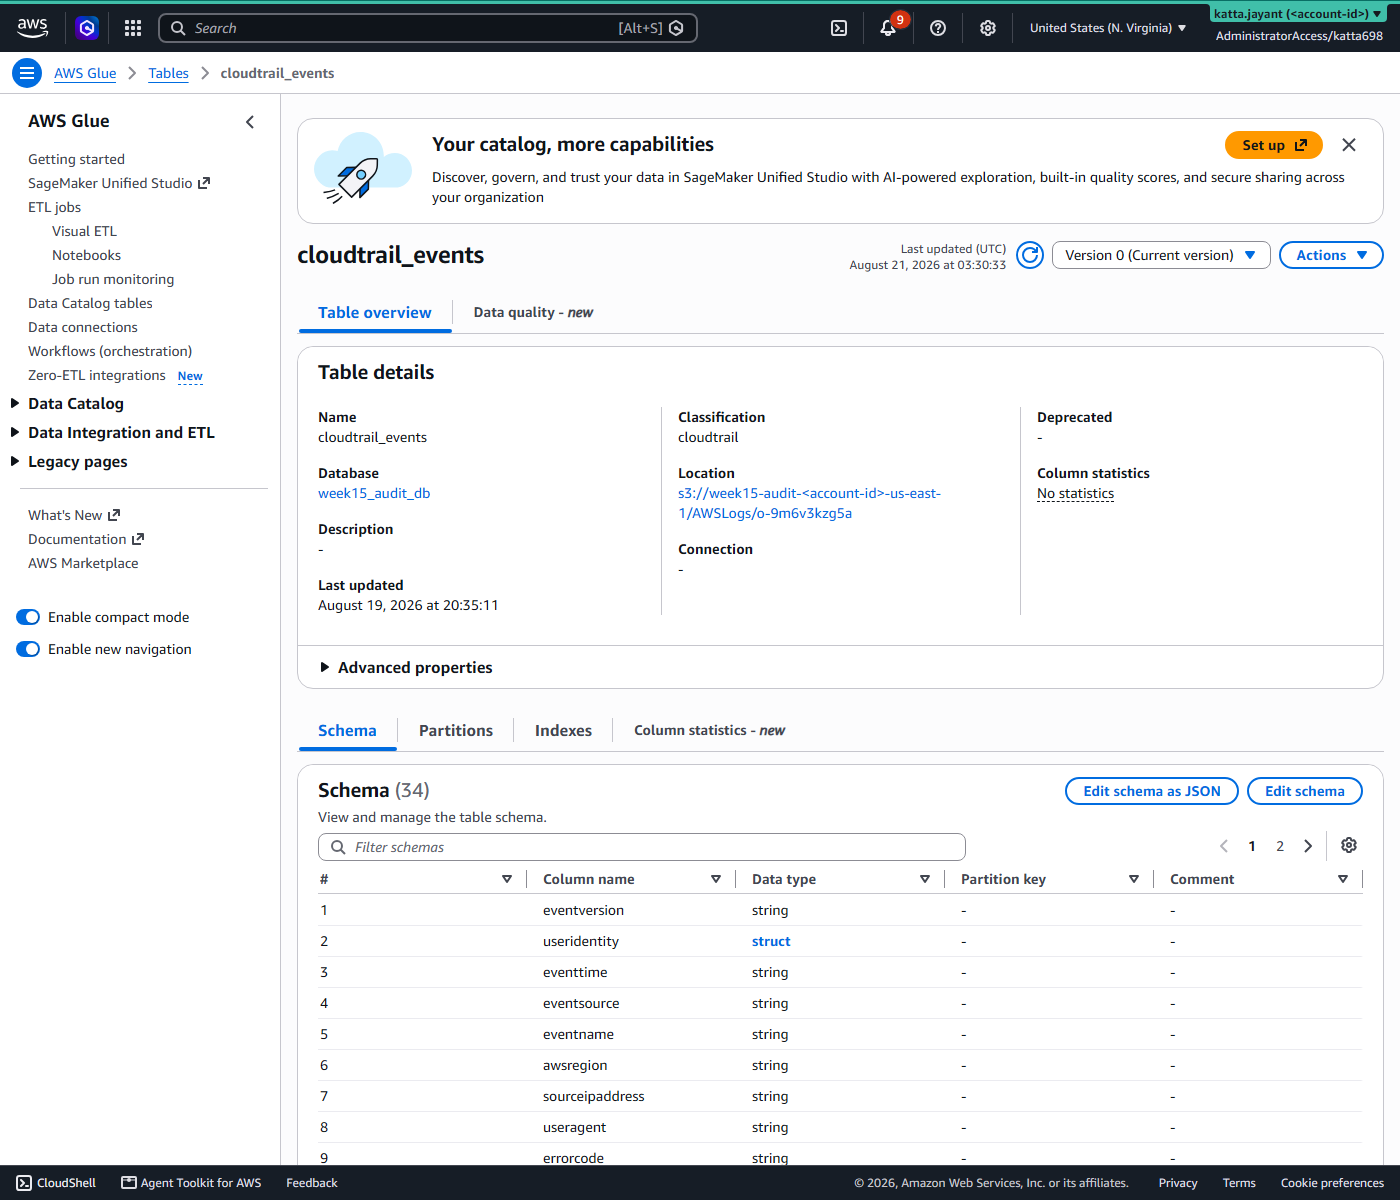Viewport: 1400px width, 1200px height.
Task: Open Agent Toolkit for AWS in footer
Action: pos(191,1183)
